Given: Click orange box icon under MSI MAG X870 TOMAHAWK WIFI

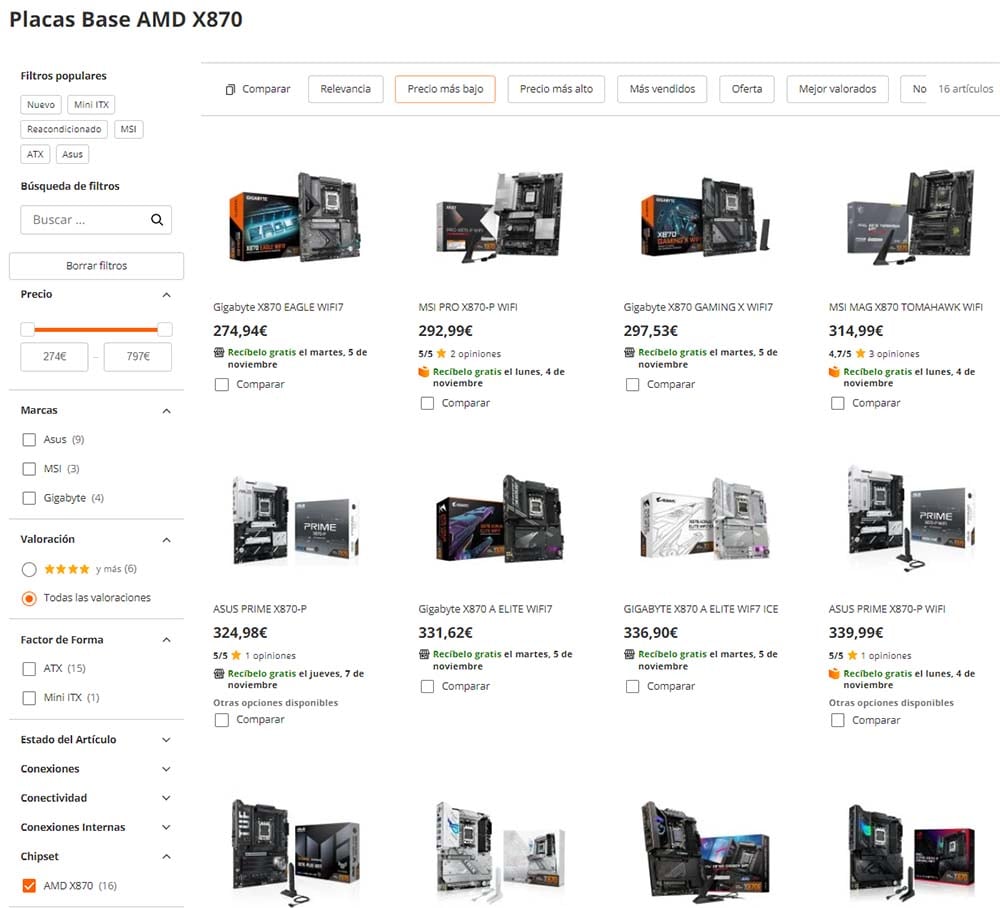Looking at the screenshot, I should pyautogui.click(x=834, y=372).
